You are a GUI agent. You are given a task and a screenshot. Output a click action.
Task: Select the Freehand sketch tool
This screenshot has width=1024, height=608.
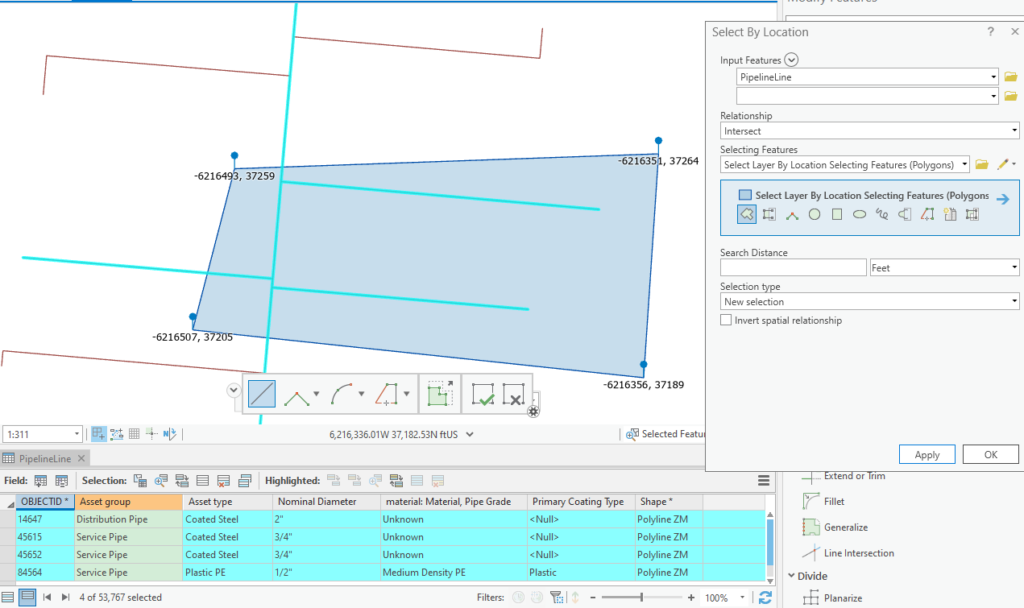(881, 214)
